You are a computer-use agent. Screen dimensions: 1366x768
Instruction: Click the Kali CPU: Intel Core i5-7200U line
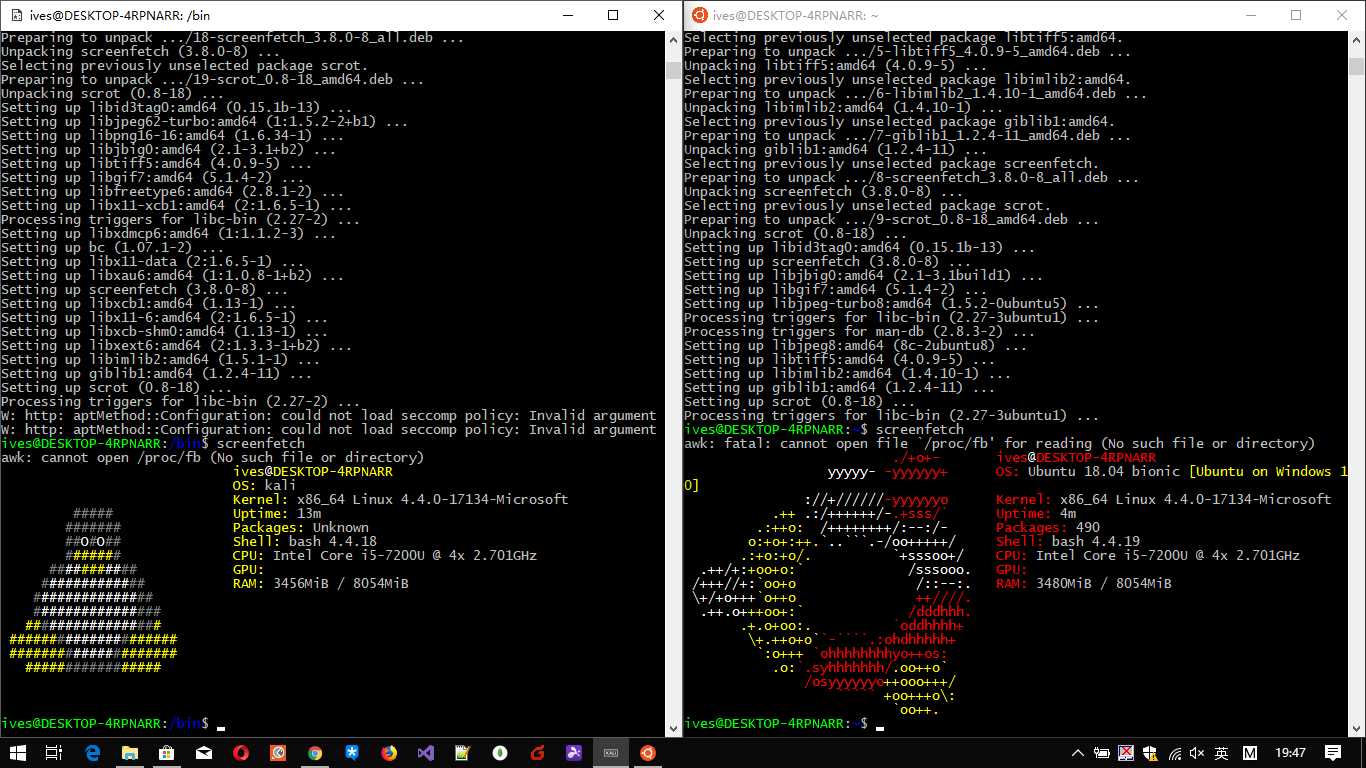384,555
